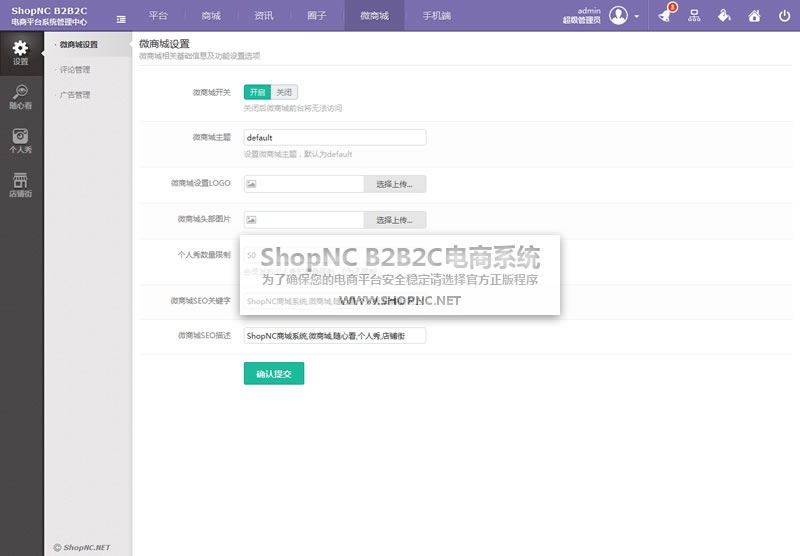Click the LOGO file path field
The image size is (800, 556).
pyautogui.click(x=304, y=184)
